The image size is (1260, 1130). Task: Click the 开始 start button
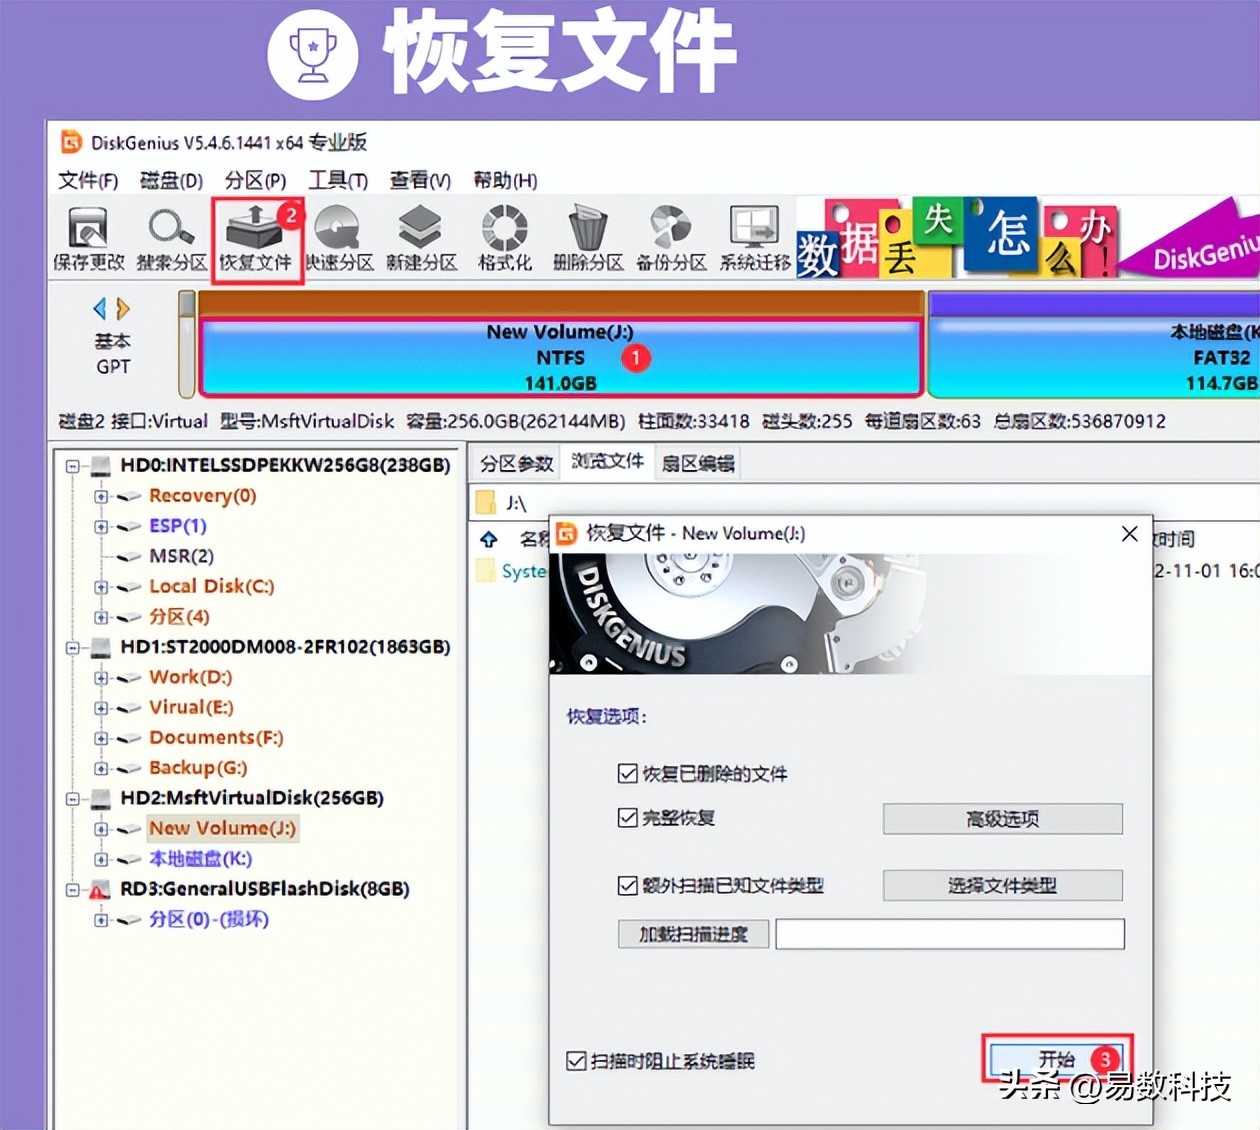pos(1055,1057)
